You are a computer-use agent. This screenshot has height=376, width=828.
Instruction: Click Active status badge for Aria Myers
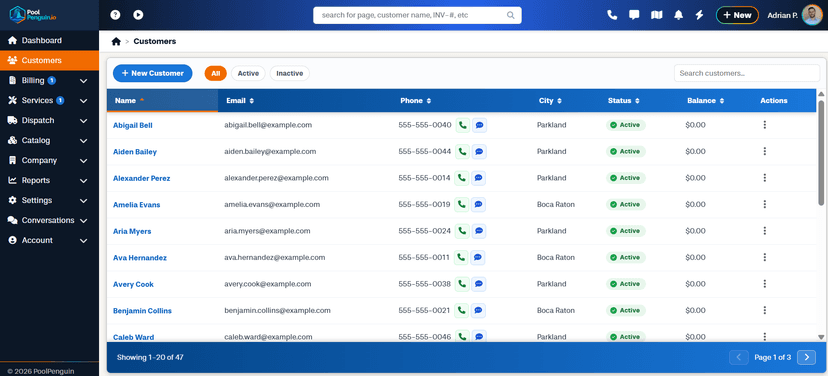tap(625, 231)
